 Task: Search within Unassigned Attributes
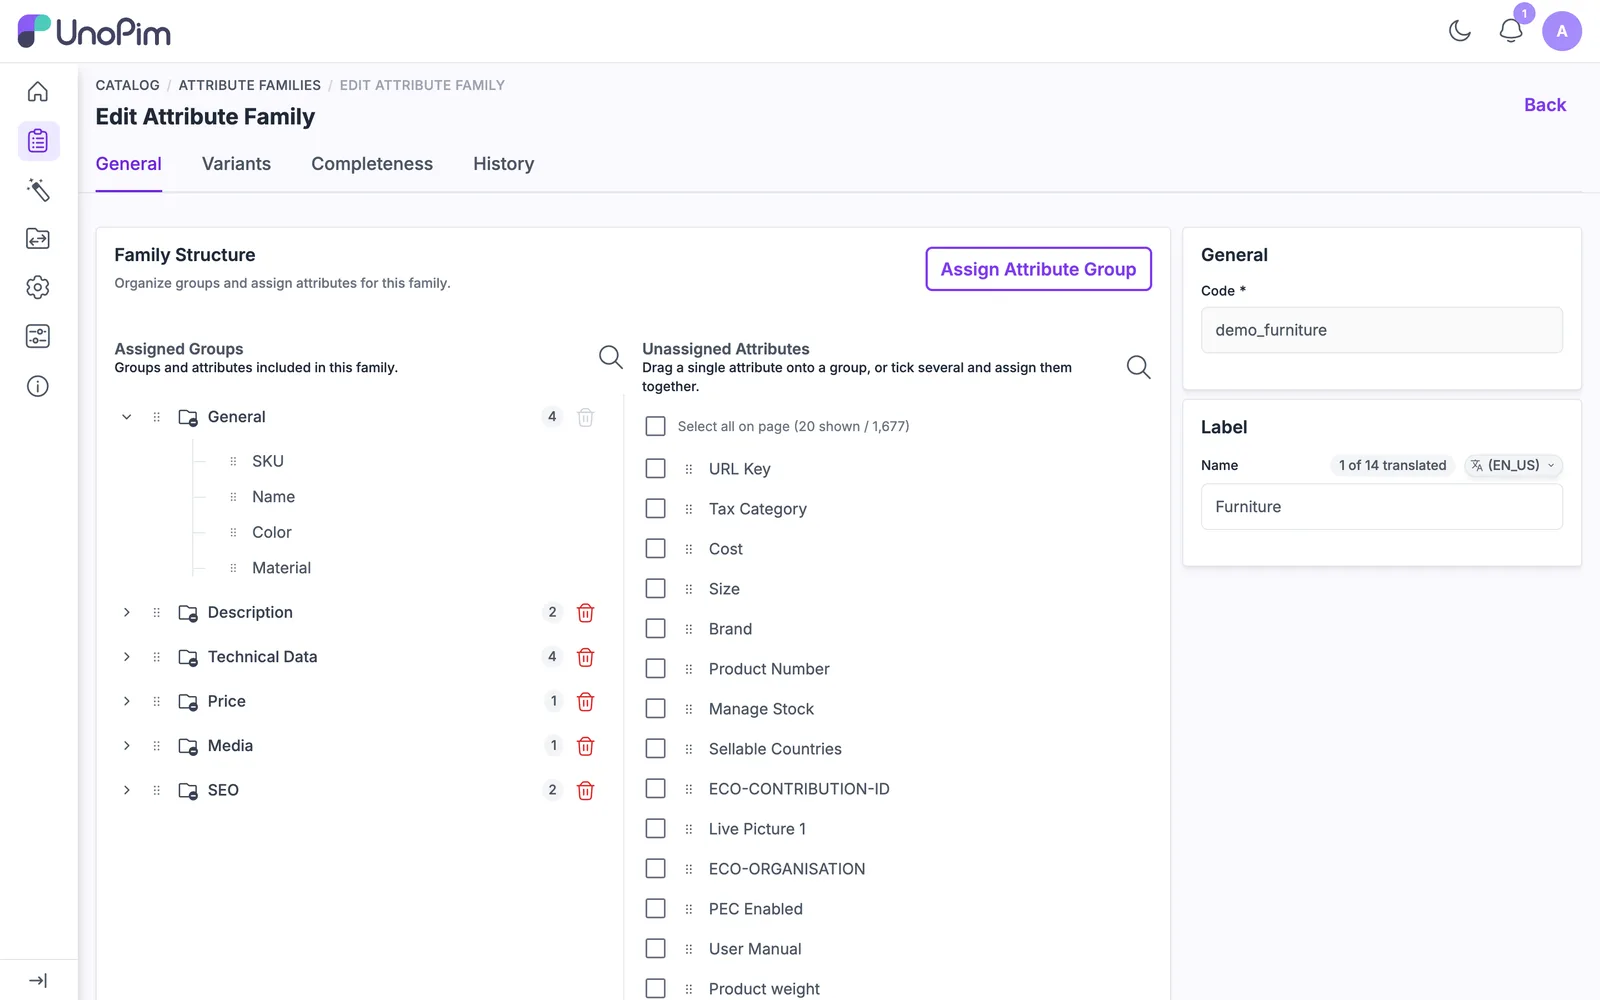pos(1138,367)
